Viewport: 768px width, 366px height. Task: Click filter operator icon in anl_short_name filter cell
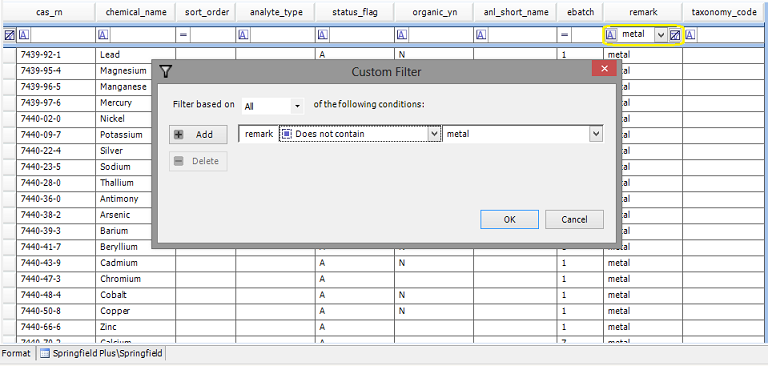click(x=481, y=35)
